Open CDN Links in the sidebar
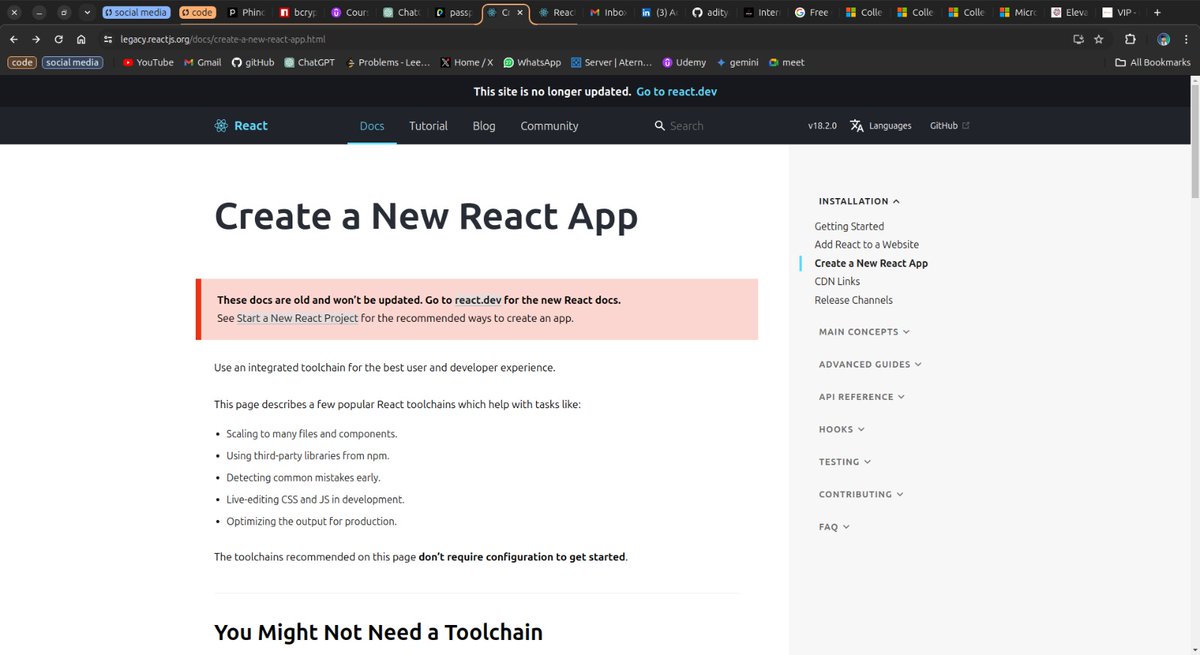The height and width of the screenshot is (655, 1200). [837, 281]
